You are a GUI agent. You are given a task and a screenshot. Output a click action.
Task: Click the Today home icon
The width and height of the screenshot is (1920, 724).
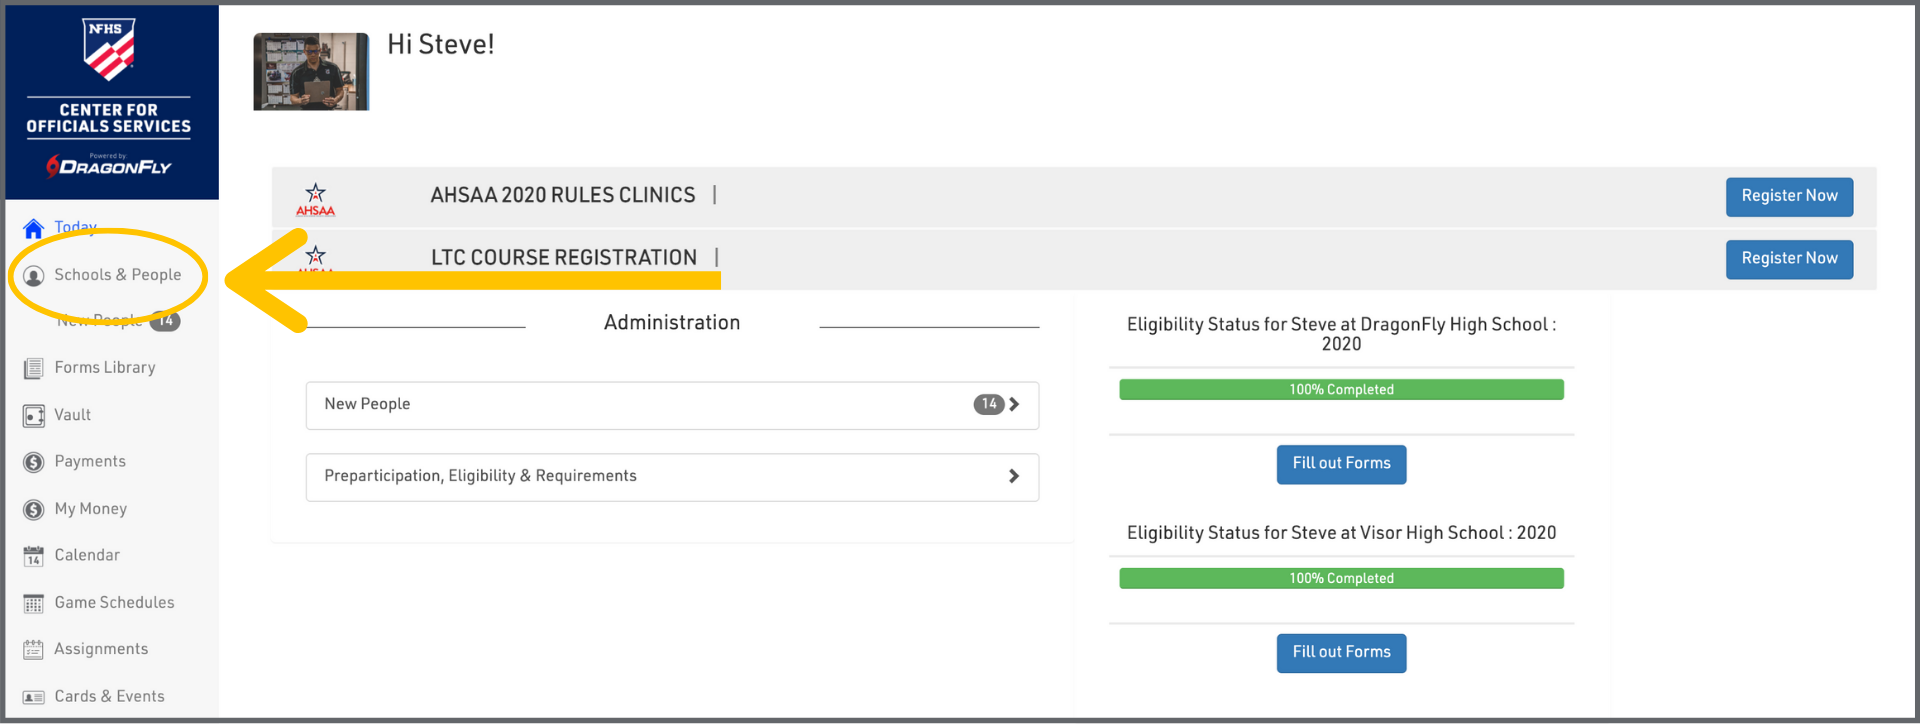[33, 228]
